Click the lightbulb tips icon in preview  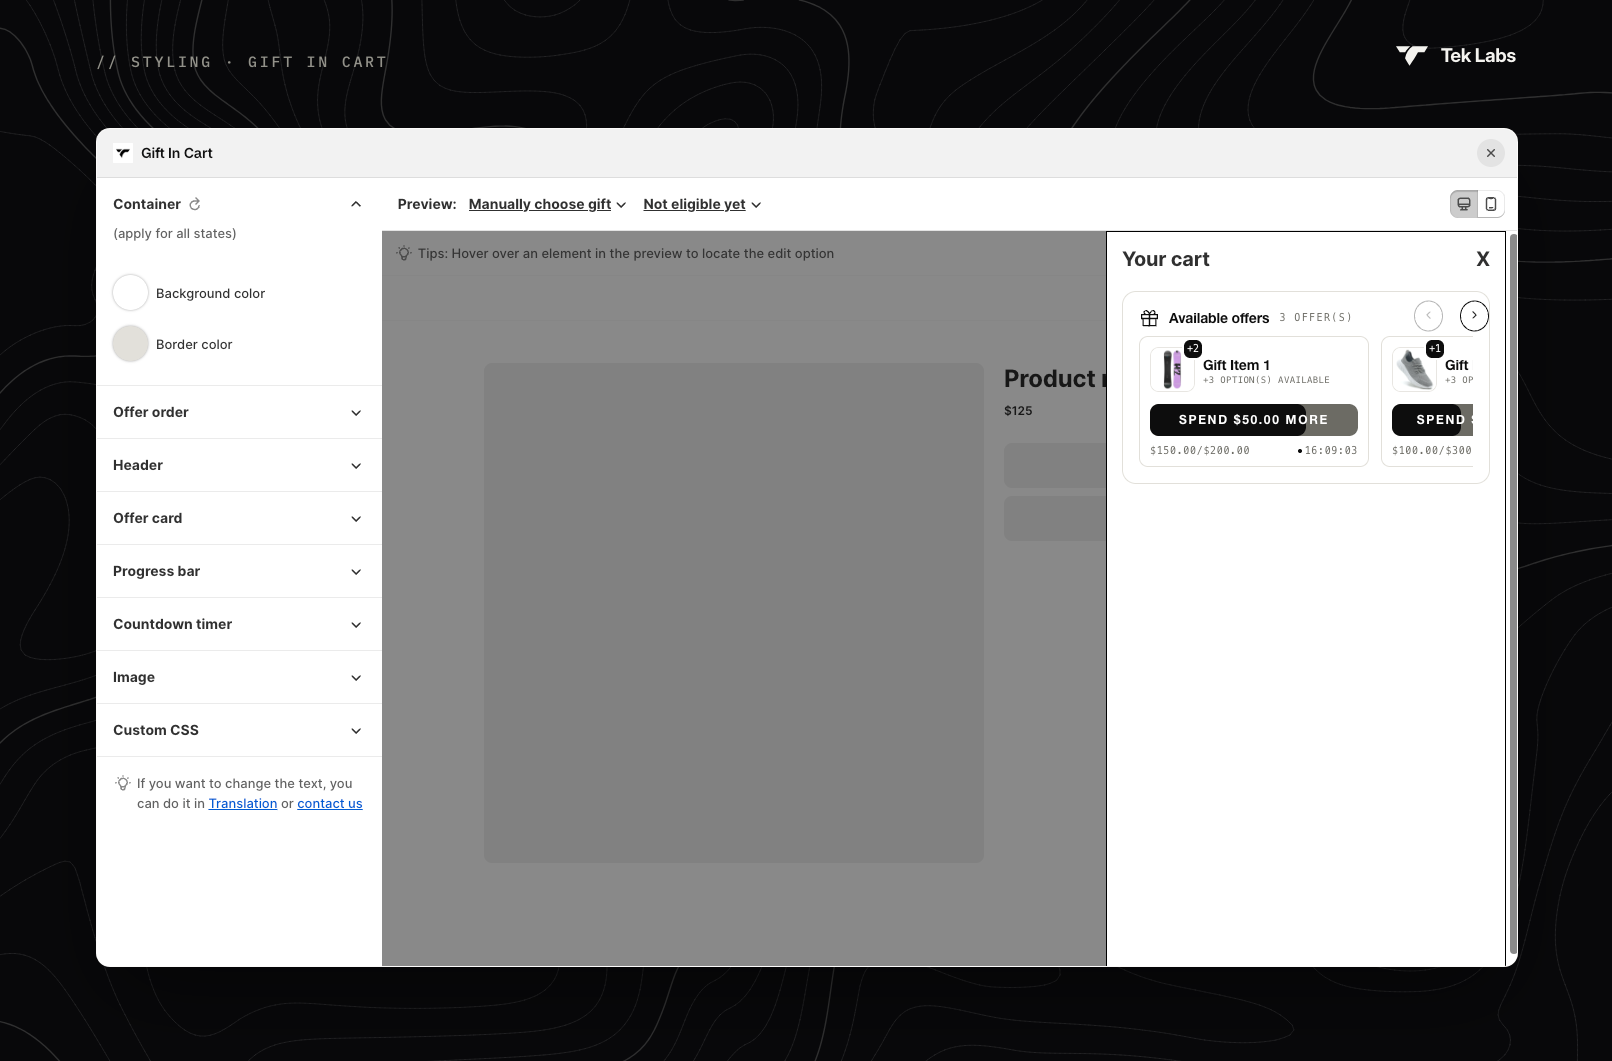tap(404, 253)
